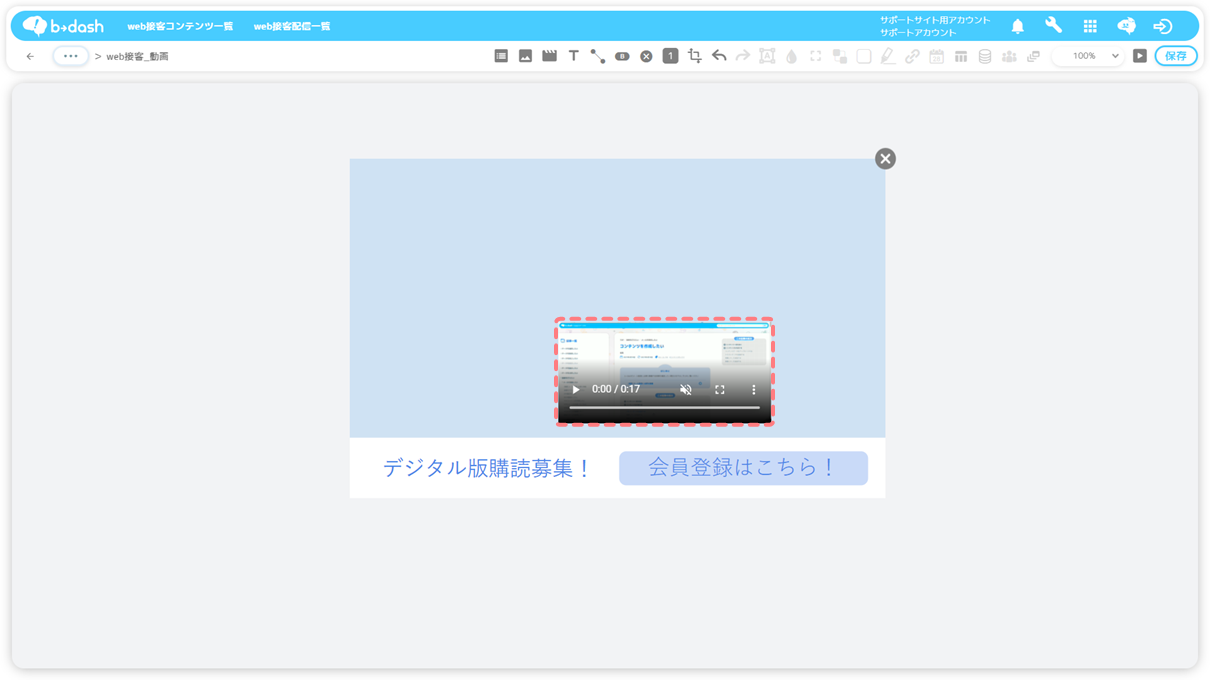The width and height of the screenshot is (1210, 680).
Task: Select the close-button element tool
Action: pyautogui.click(x=646, y=57)
